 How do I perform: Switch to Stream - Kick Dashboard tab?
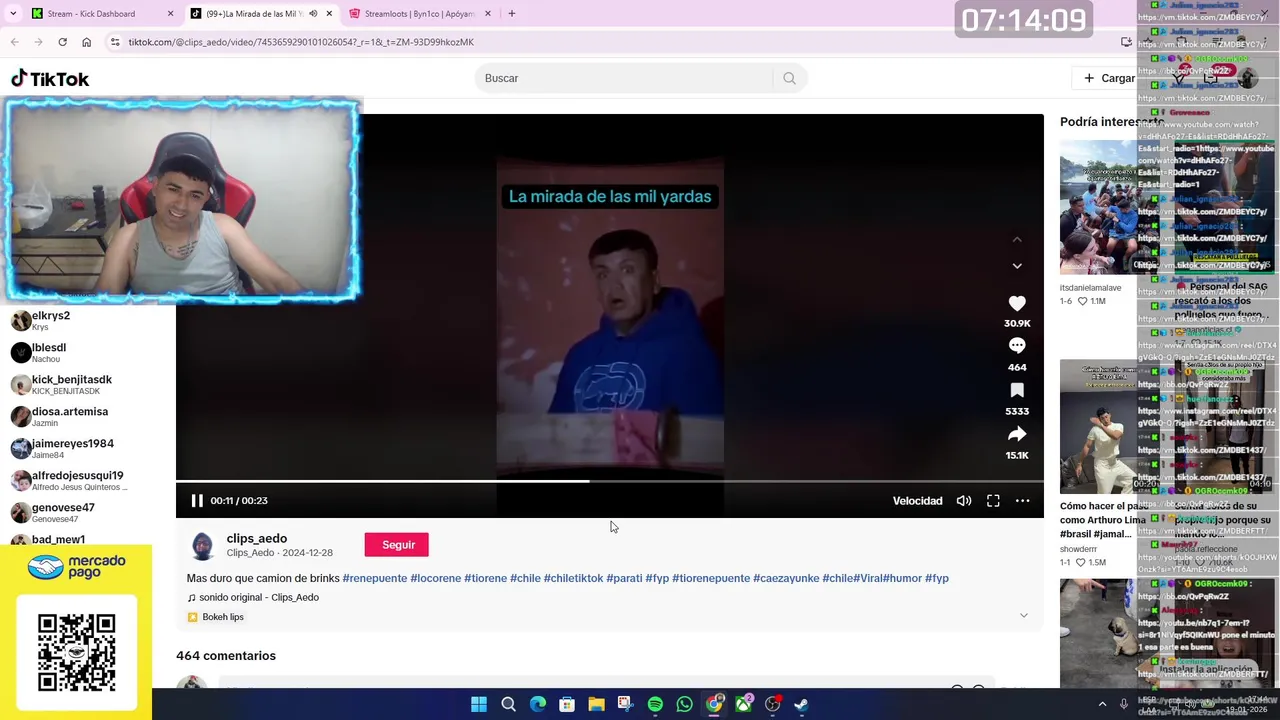[x=92, y=14]
